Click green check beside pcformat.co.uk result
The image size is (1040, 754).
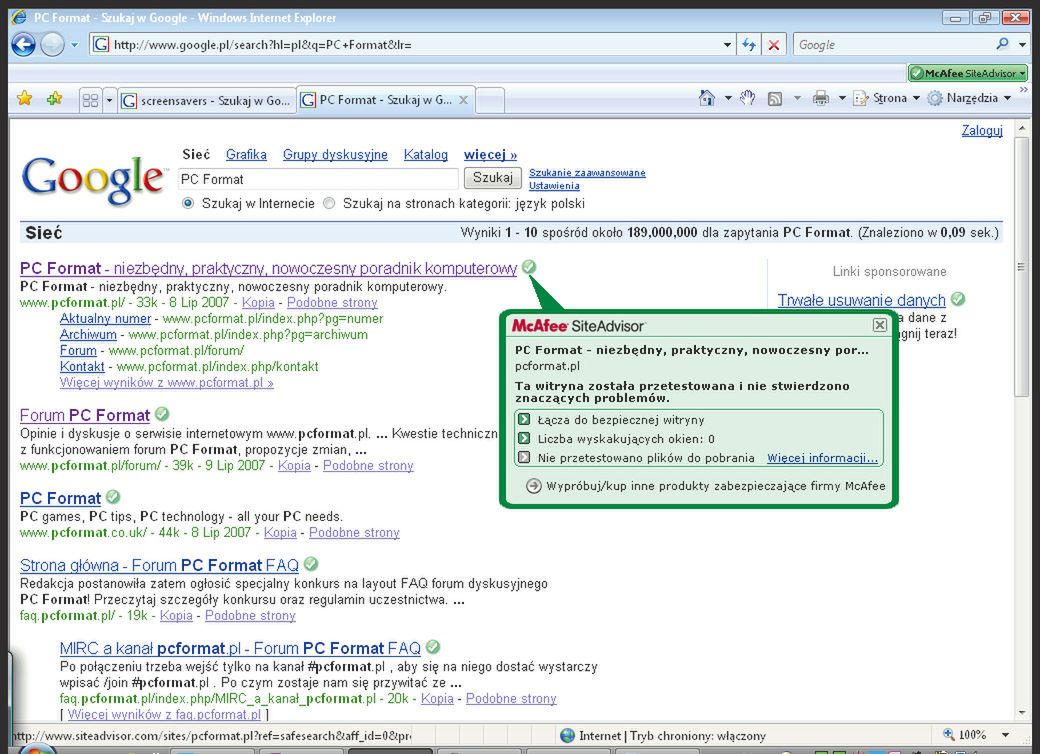tap(113, 497)
